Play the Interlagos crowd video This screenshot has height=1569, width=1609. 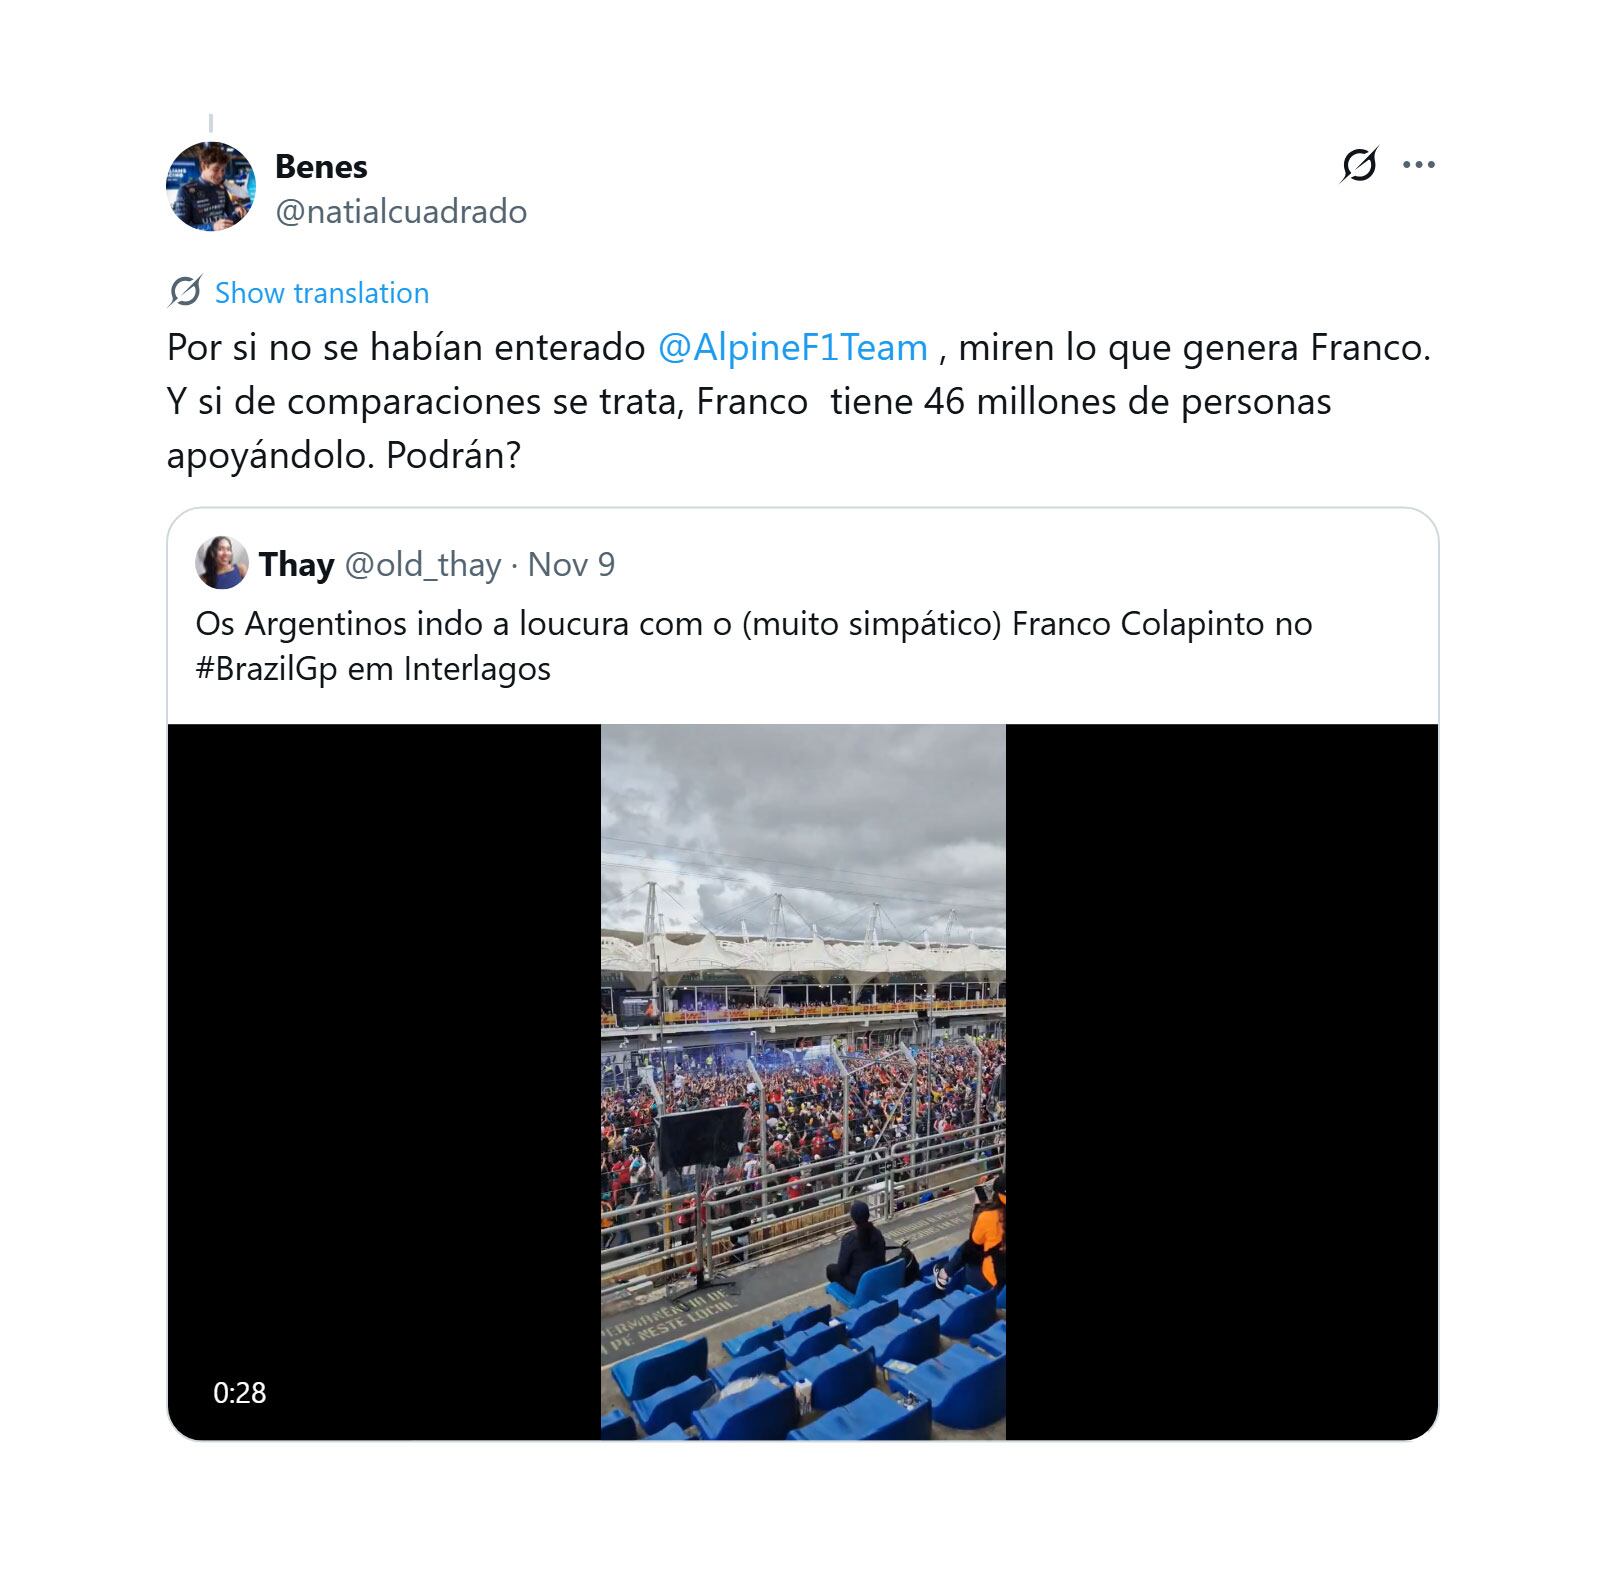(x=803, y=1081)
